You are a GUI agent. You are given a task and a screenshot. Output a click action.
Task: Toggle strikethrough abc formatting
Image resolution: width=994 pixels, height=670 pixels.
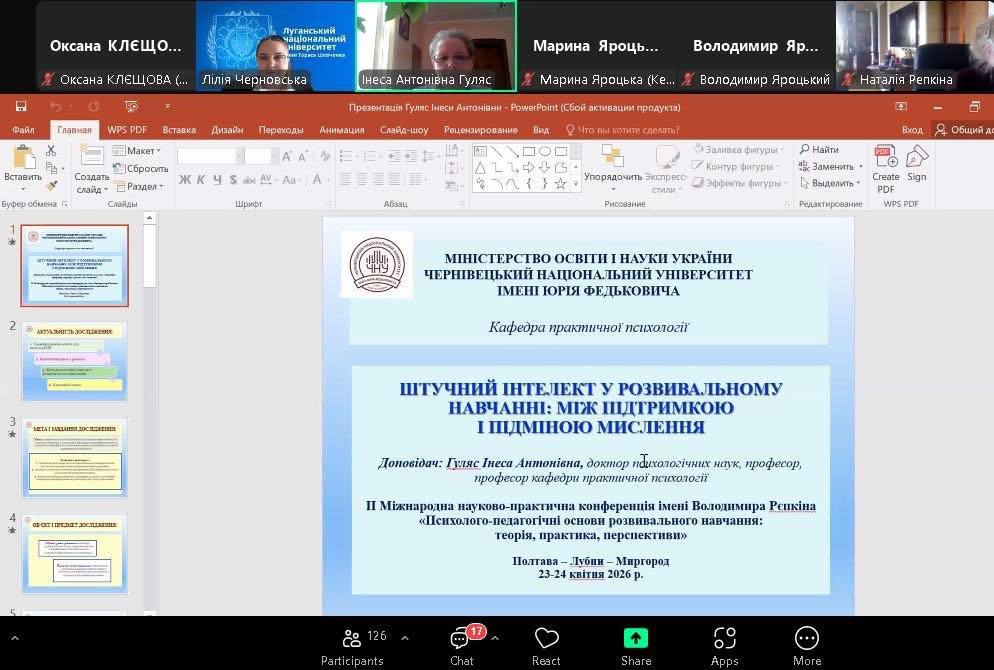[x=249, y=180]
